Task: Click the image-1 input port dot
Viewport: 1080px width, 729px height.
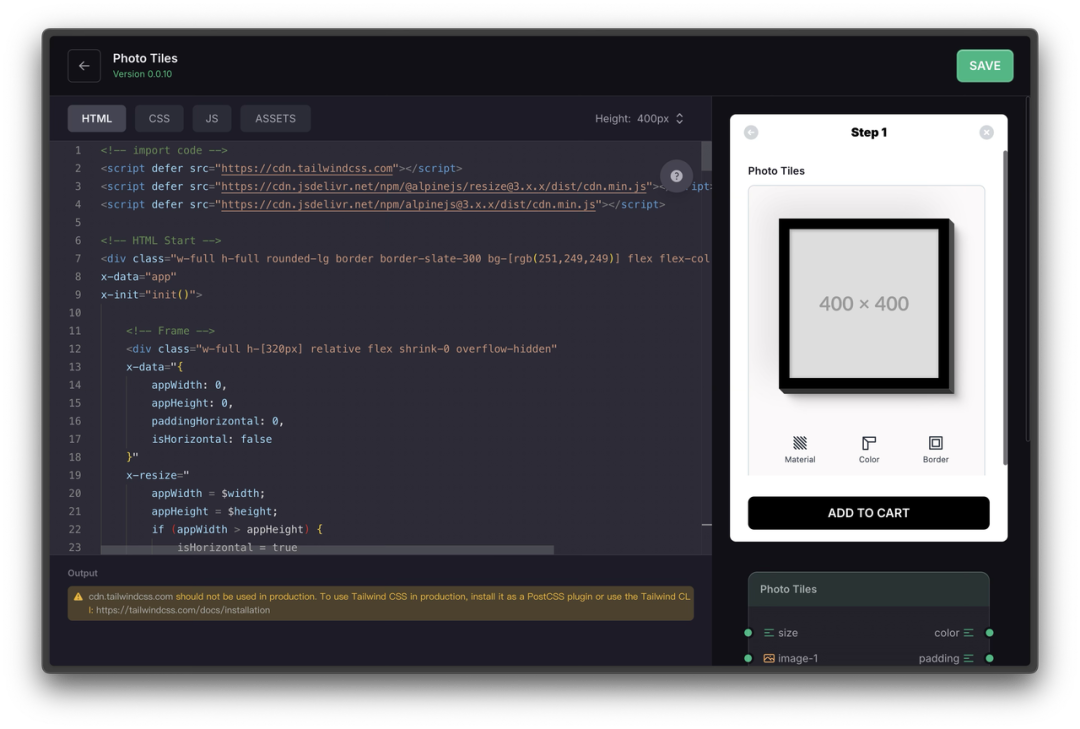Action: (x=748, y=658)
